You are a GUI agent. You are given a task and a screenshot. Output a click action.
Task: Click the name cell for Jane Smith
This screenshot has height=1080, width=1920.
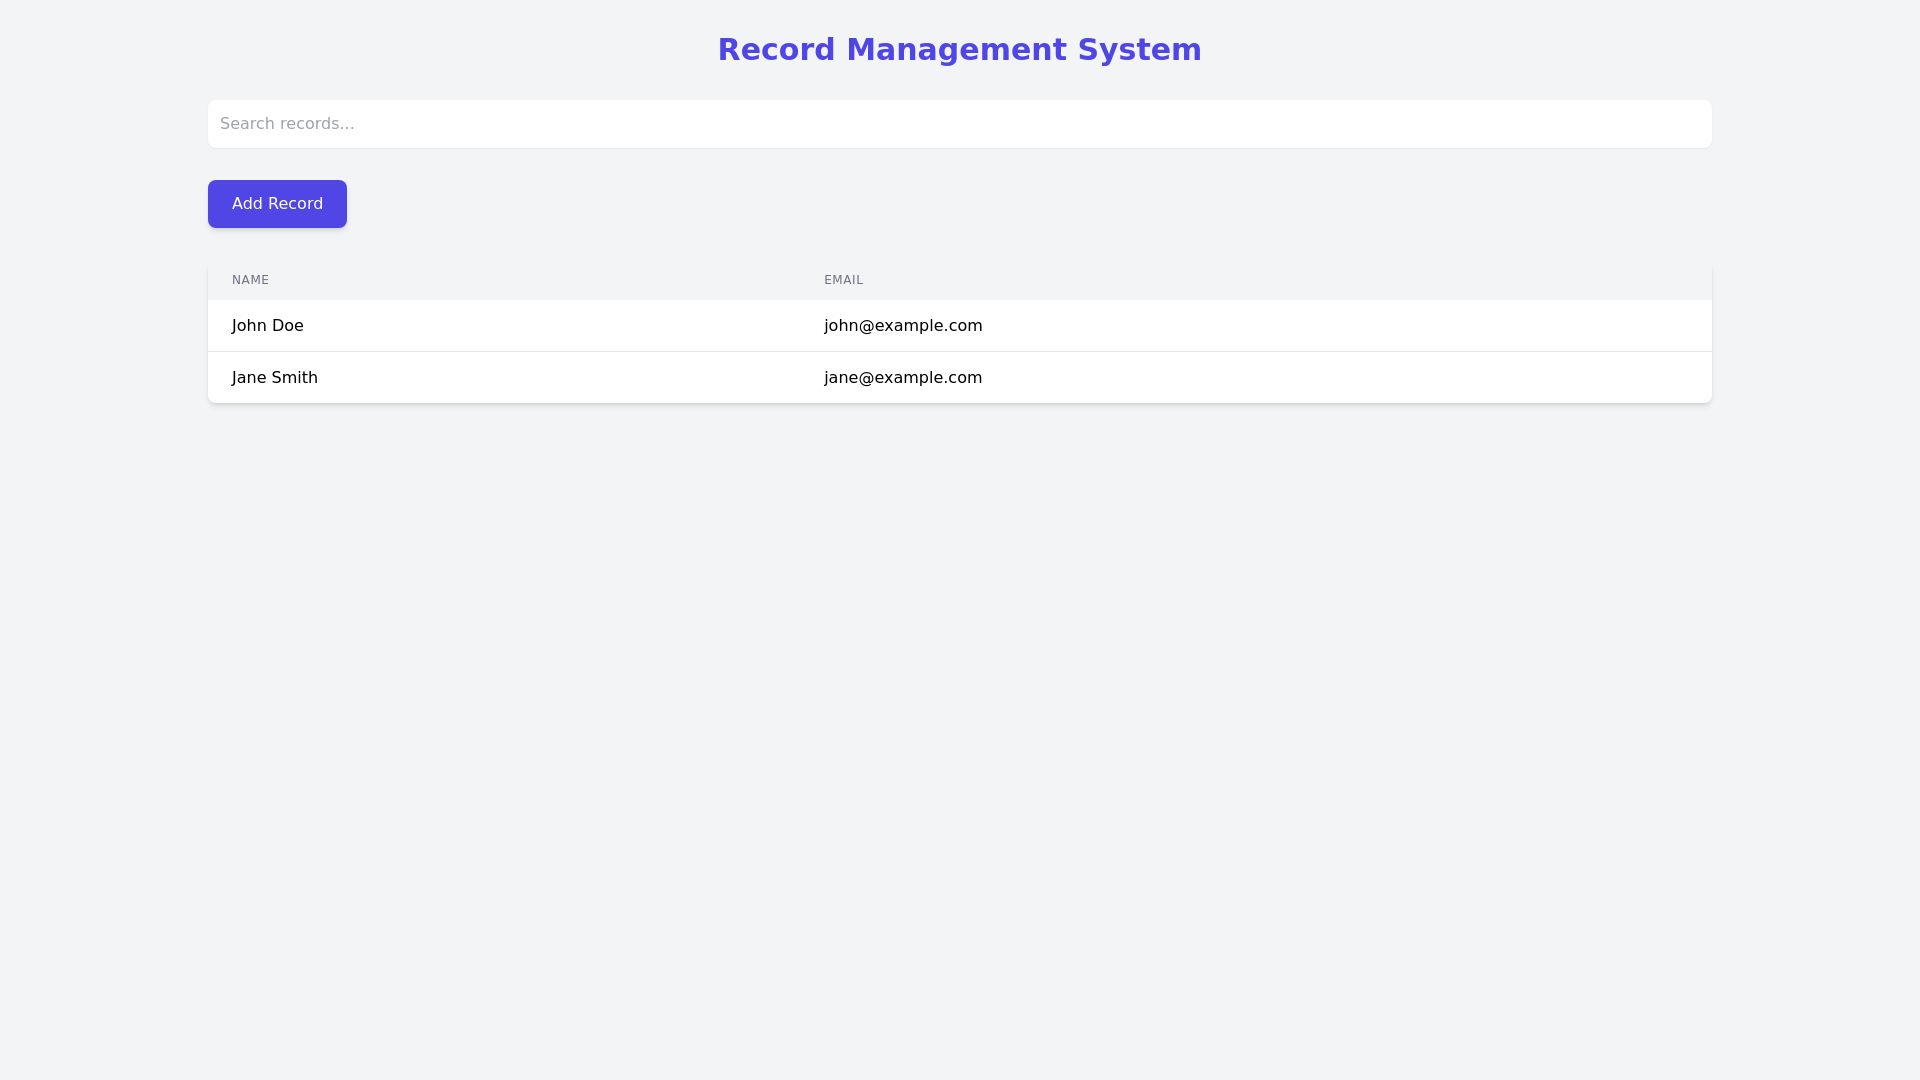click(x=274, y=377)
